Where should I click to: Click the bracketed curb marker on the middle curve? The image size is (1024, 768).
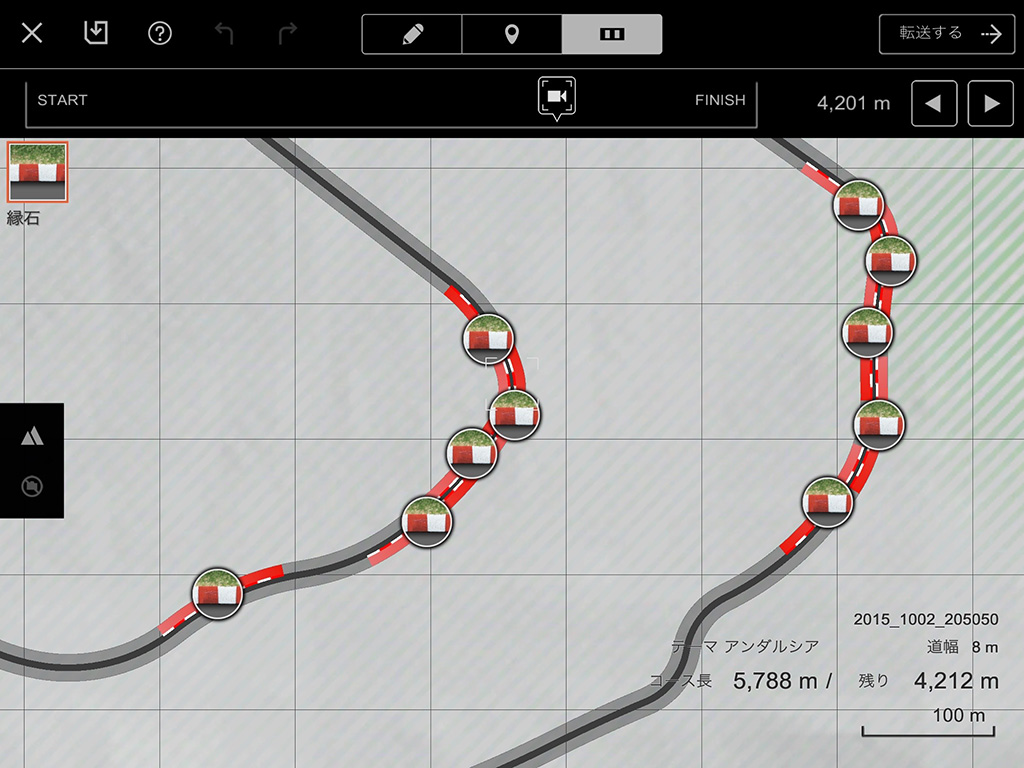pyautogui.click(x=514, y=415)
